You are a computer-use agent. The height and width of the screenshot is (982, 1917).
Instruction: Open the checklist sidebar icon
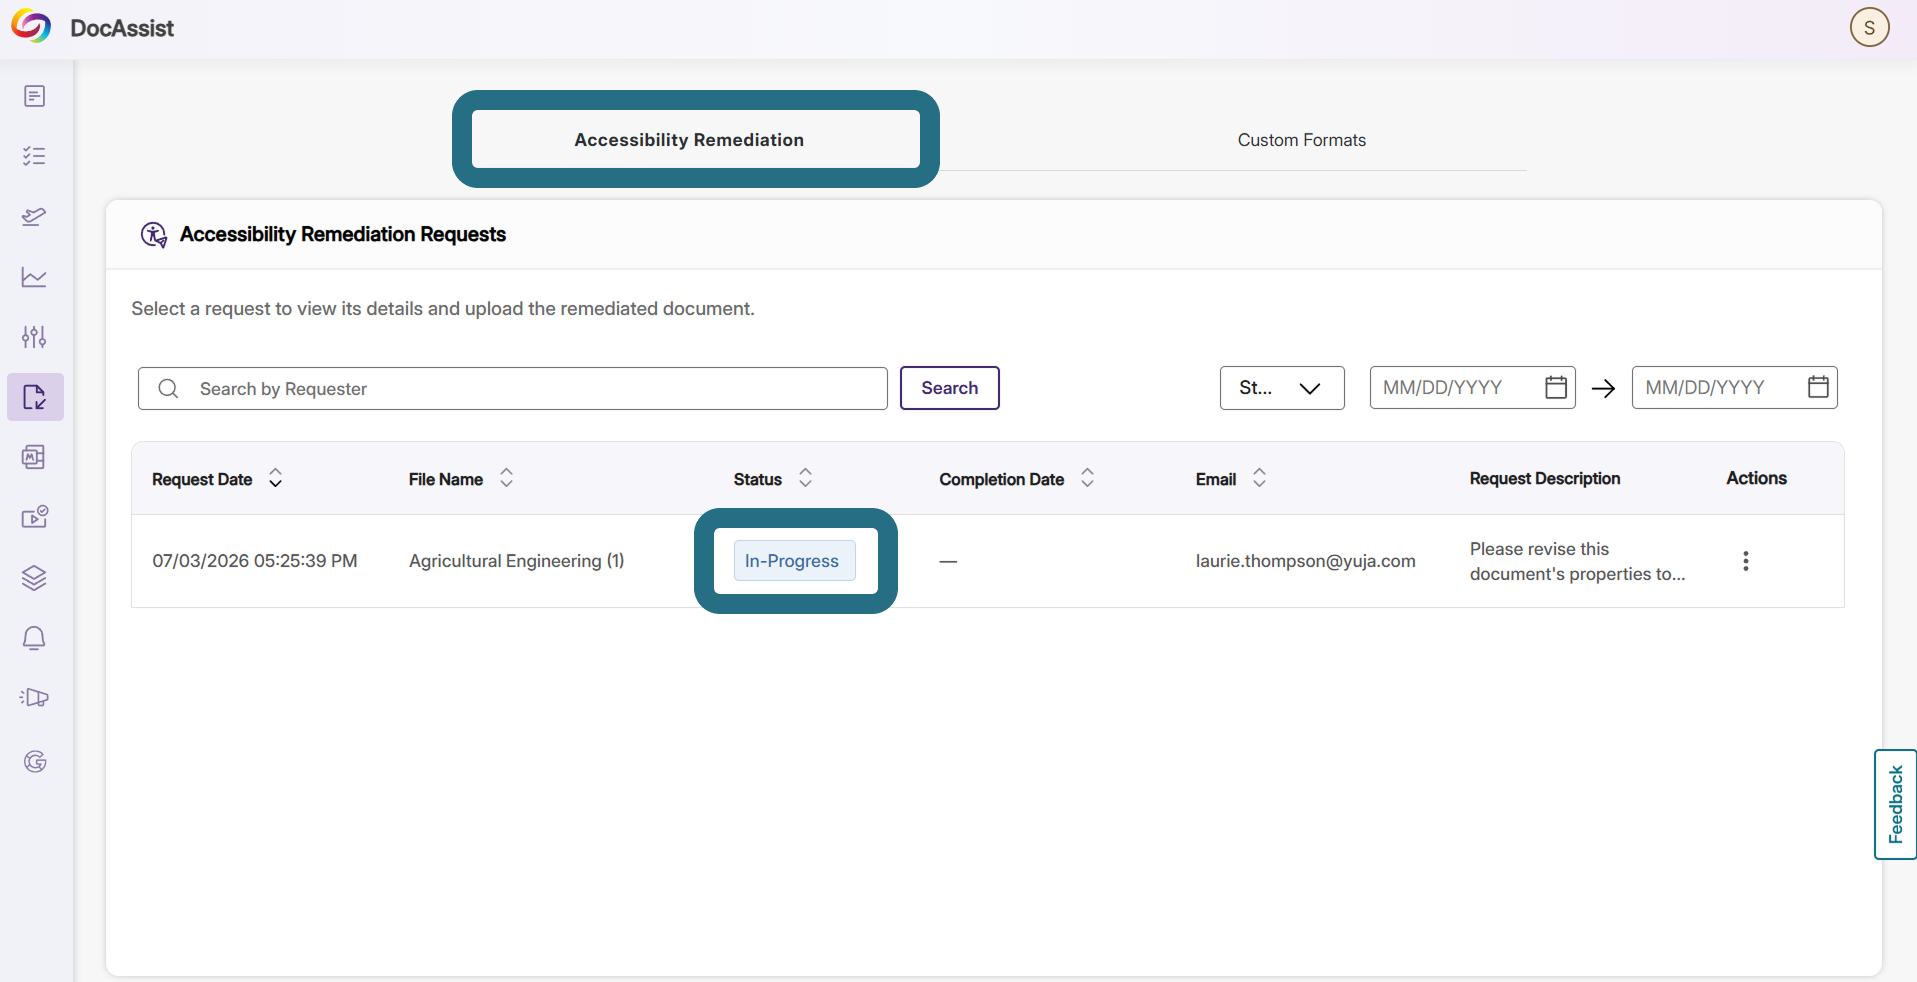35,156
